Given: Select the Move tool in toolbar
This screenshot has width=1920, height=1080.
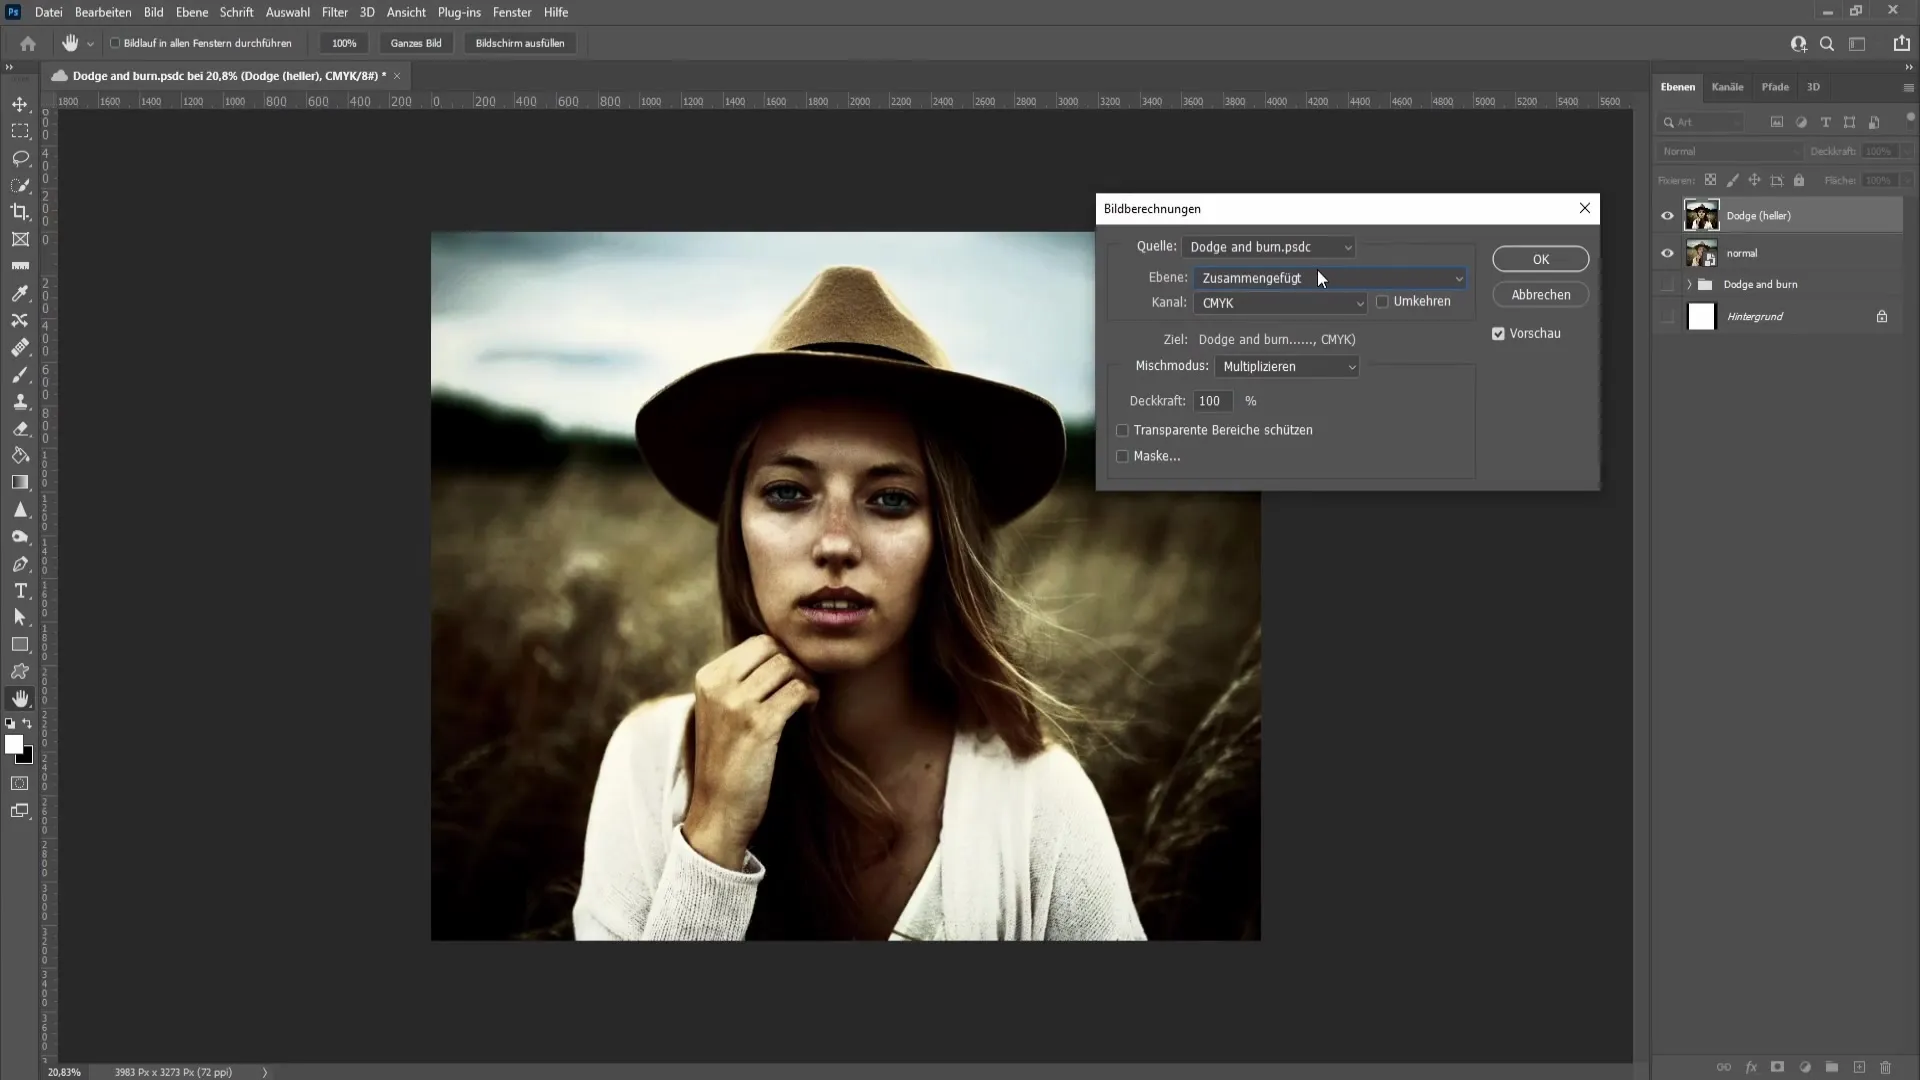Looking at the screenshot, I should pyautogui.click(x=20, y=104).
